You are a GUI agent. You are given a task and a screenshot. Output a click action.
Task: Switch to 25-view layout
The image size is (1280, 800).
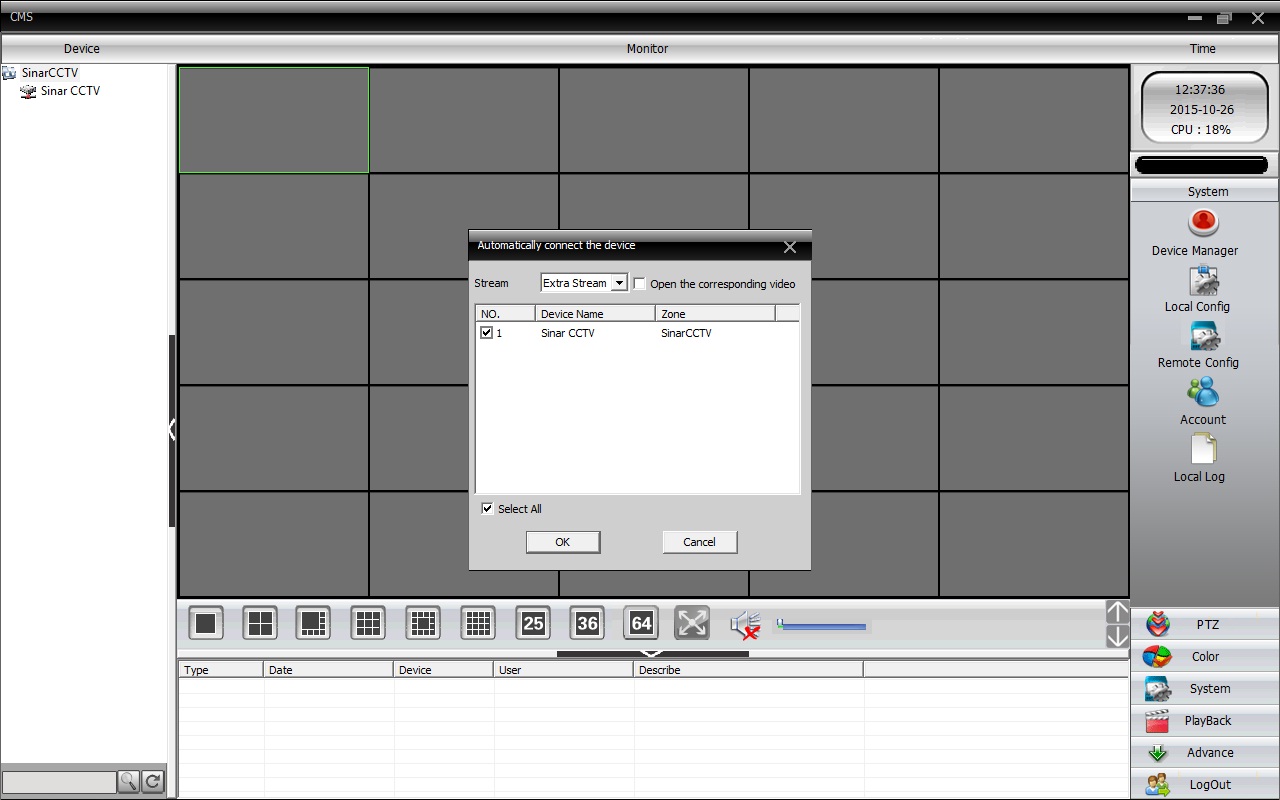pos(533,624)
